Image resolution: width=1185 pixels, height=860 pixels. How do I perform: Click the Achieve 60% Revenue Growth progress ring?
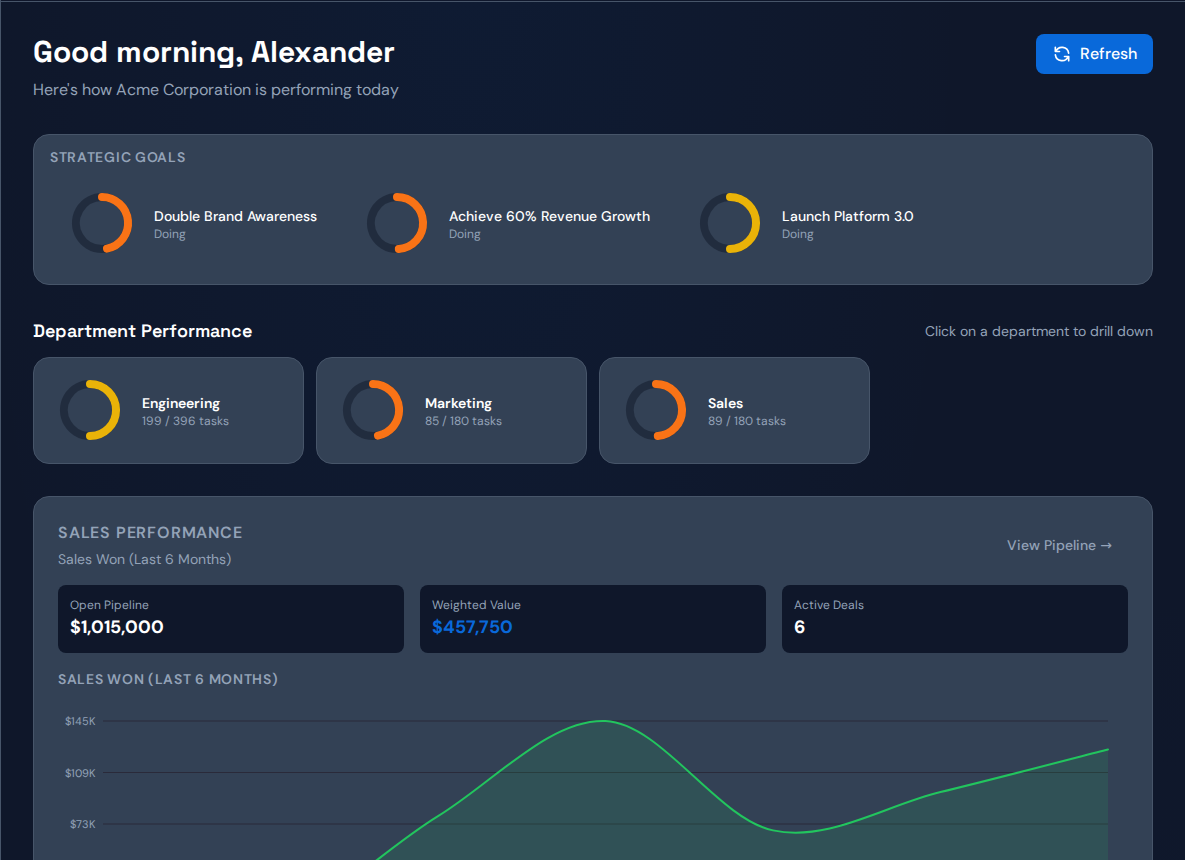pos(397,223)
